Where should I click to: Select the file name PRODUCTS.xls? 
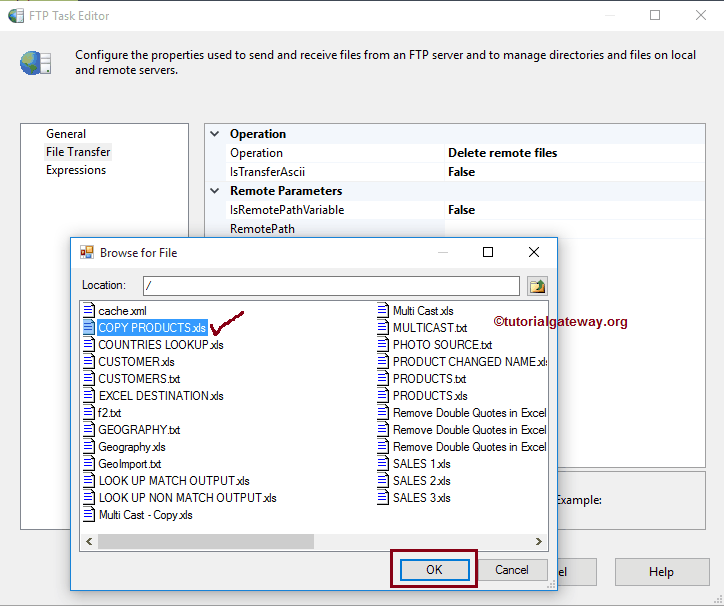tap(430, 396)
